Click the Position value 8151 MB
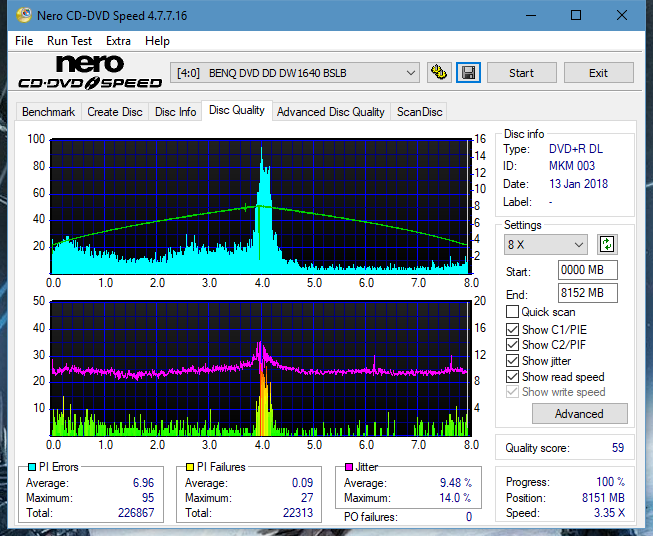The width and height of the screenshot is (653, 536). coord(603,498)
